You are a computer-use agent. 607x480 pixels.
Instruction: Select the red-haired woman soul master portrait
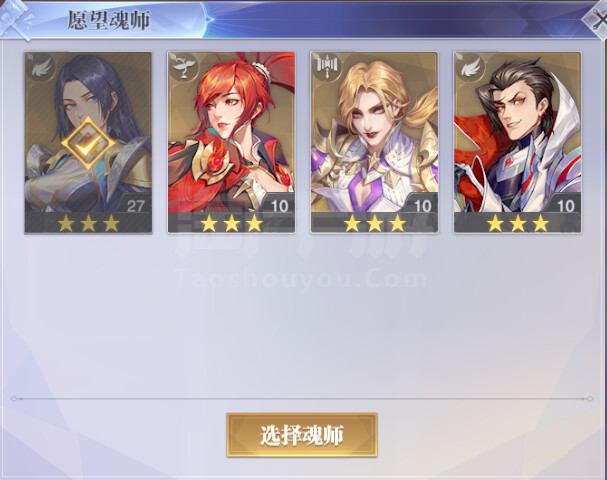[x=231, y=132]
